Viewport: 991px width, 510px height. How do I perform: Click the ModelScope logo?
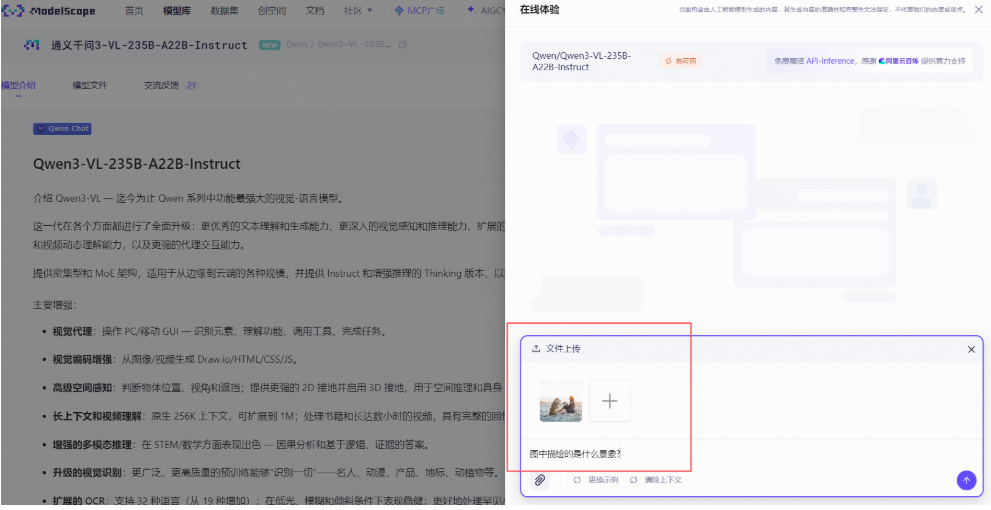click(x=49, y=11)
